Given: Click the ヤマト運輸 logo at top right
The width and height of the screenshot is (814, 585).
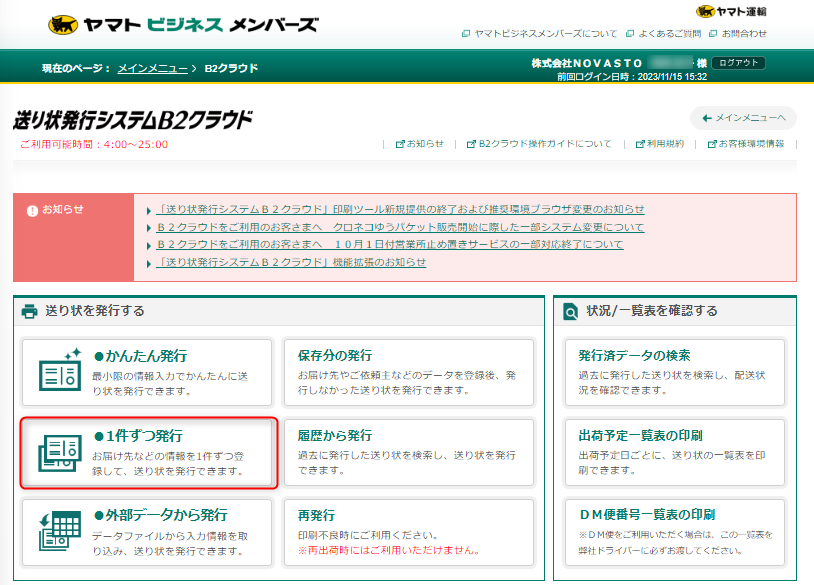Looking at the screenshot, I should click(x=731, y=11).
